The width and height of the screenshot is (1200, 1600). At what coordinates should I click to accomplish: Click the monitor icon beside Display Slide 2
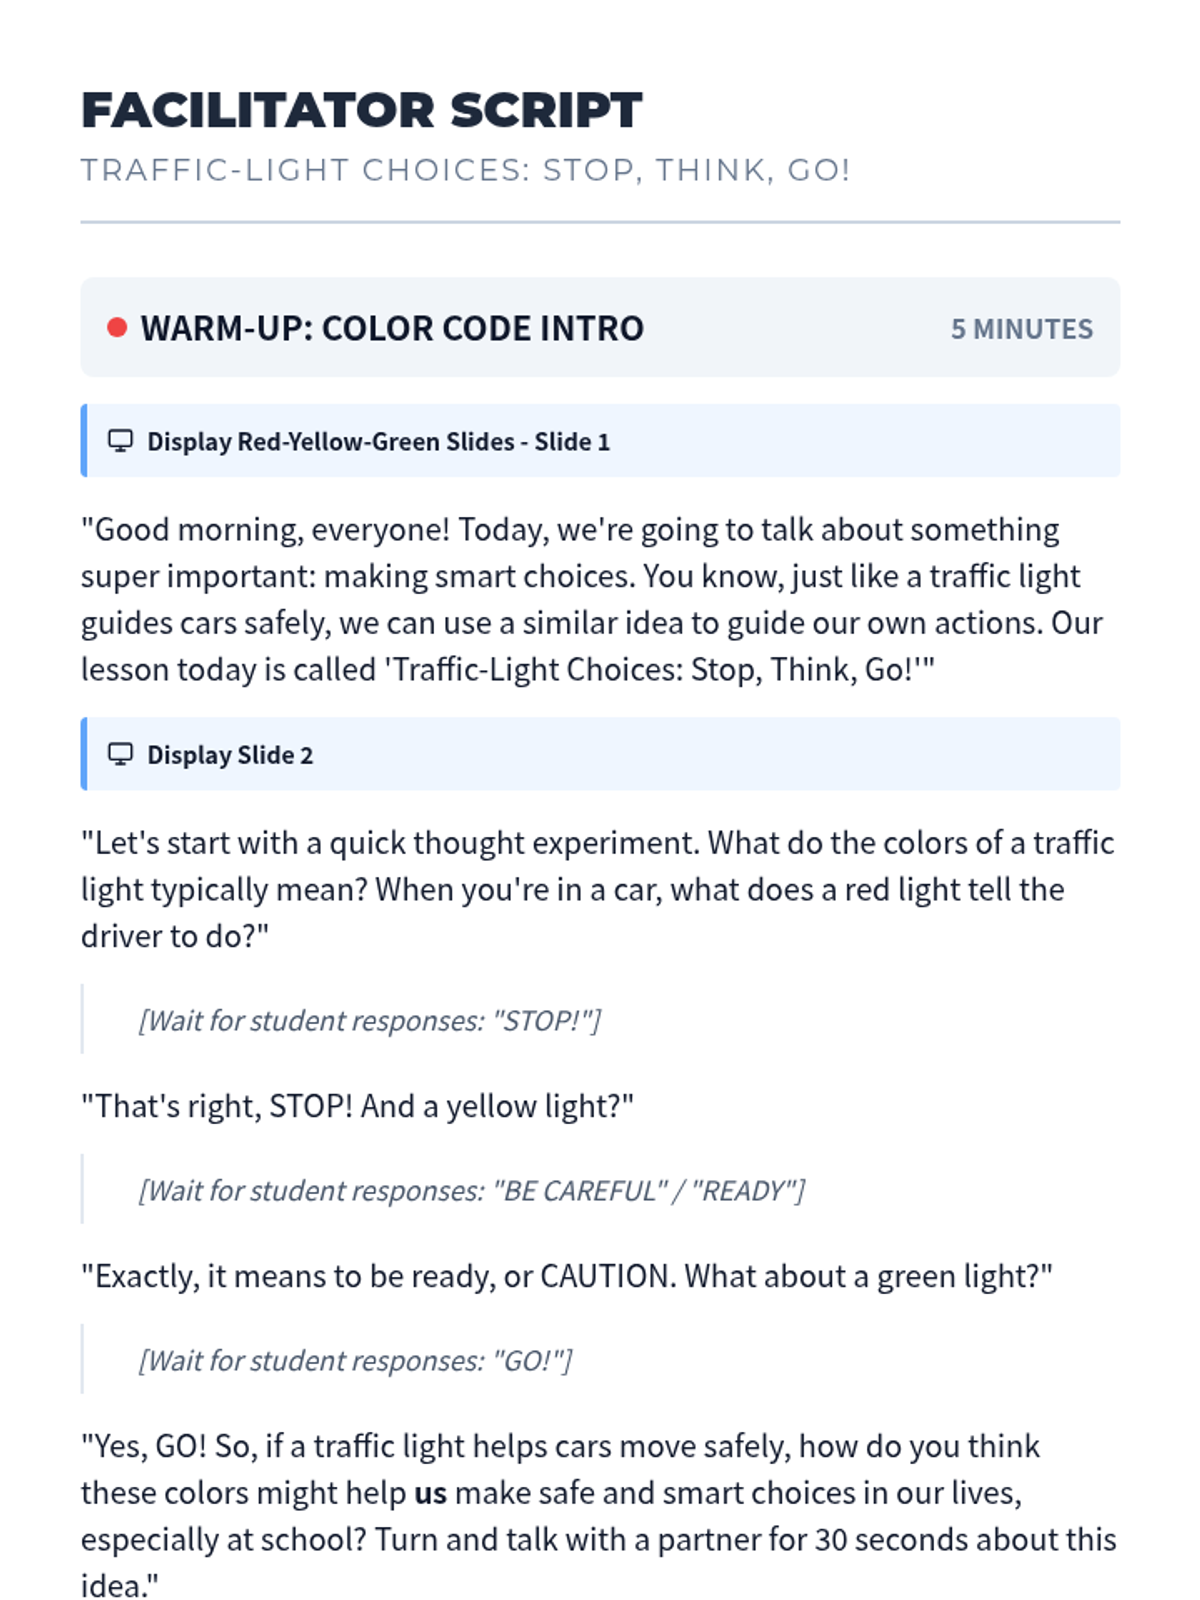(120, 754)
